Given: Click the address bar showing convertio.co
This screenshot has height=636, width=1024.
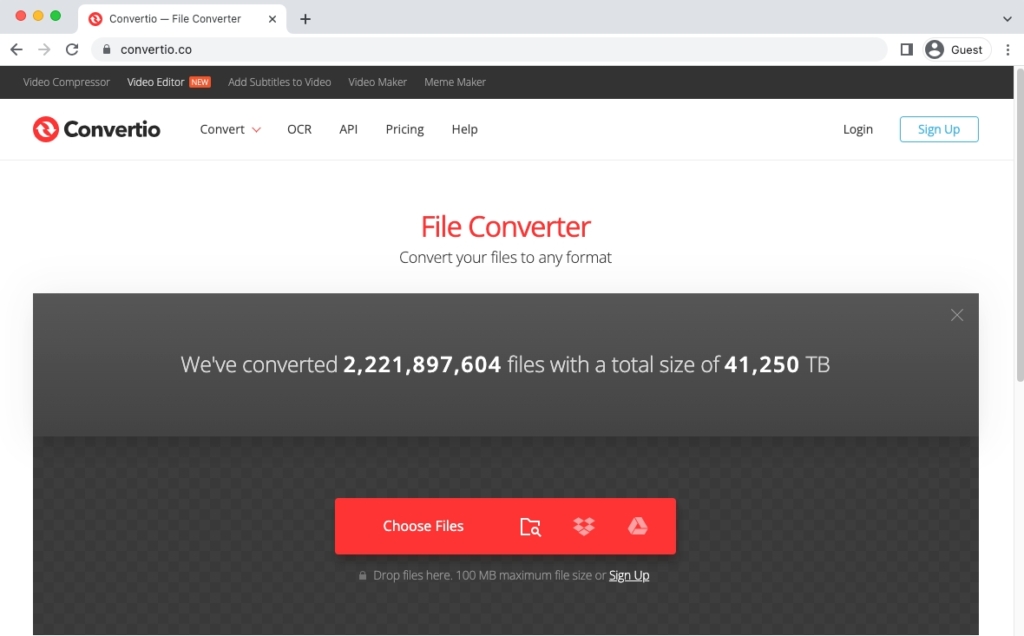Looking at the screenshot, I should click(490, 49).
